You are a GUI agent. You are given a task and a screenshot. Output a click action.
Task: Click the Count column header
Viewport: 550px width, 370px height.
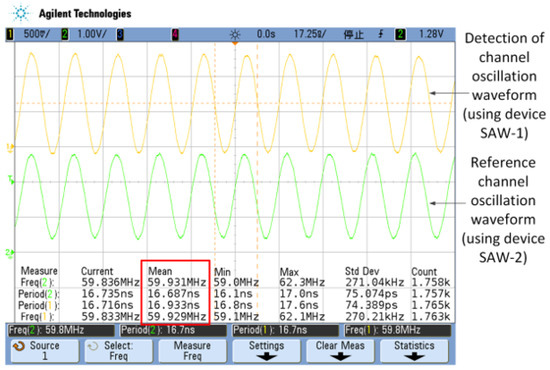424,271
